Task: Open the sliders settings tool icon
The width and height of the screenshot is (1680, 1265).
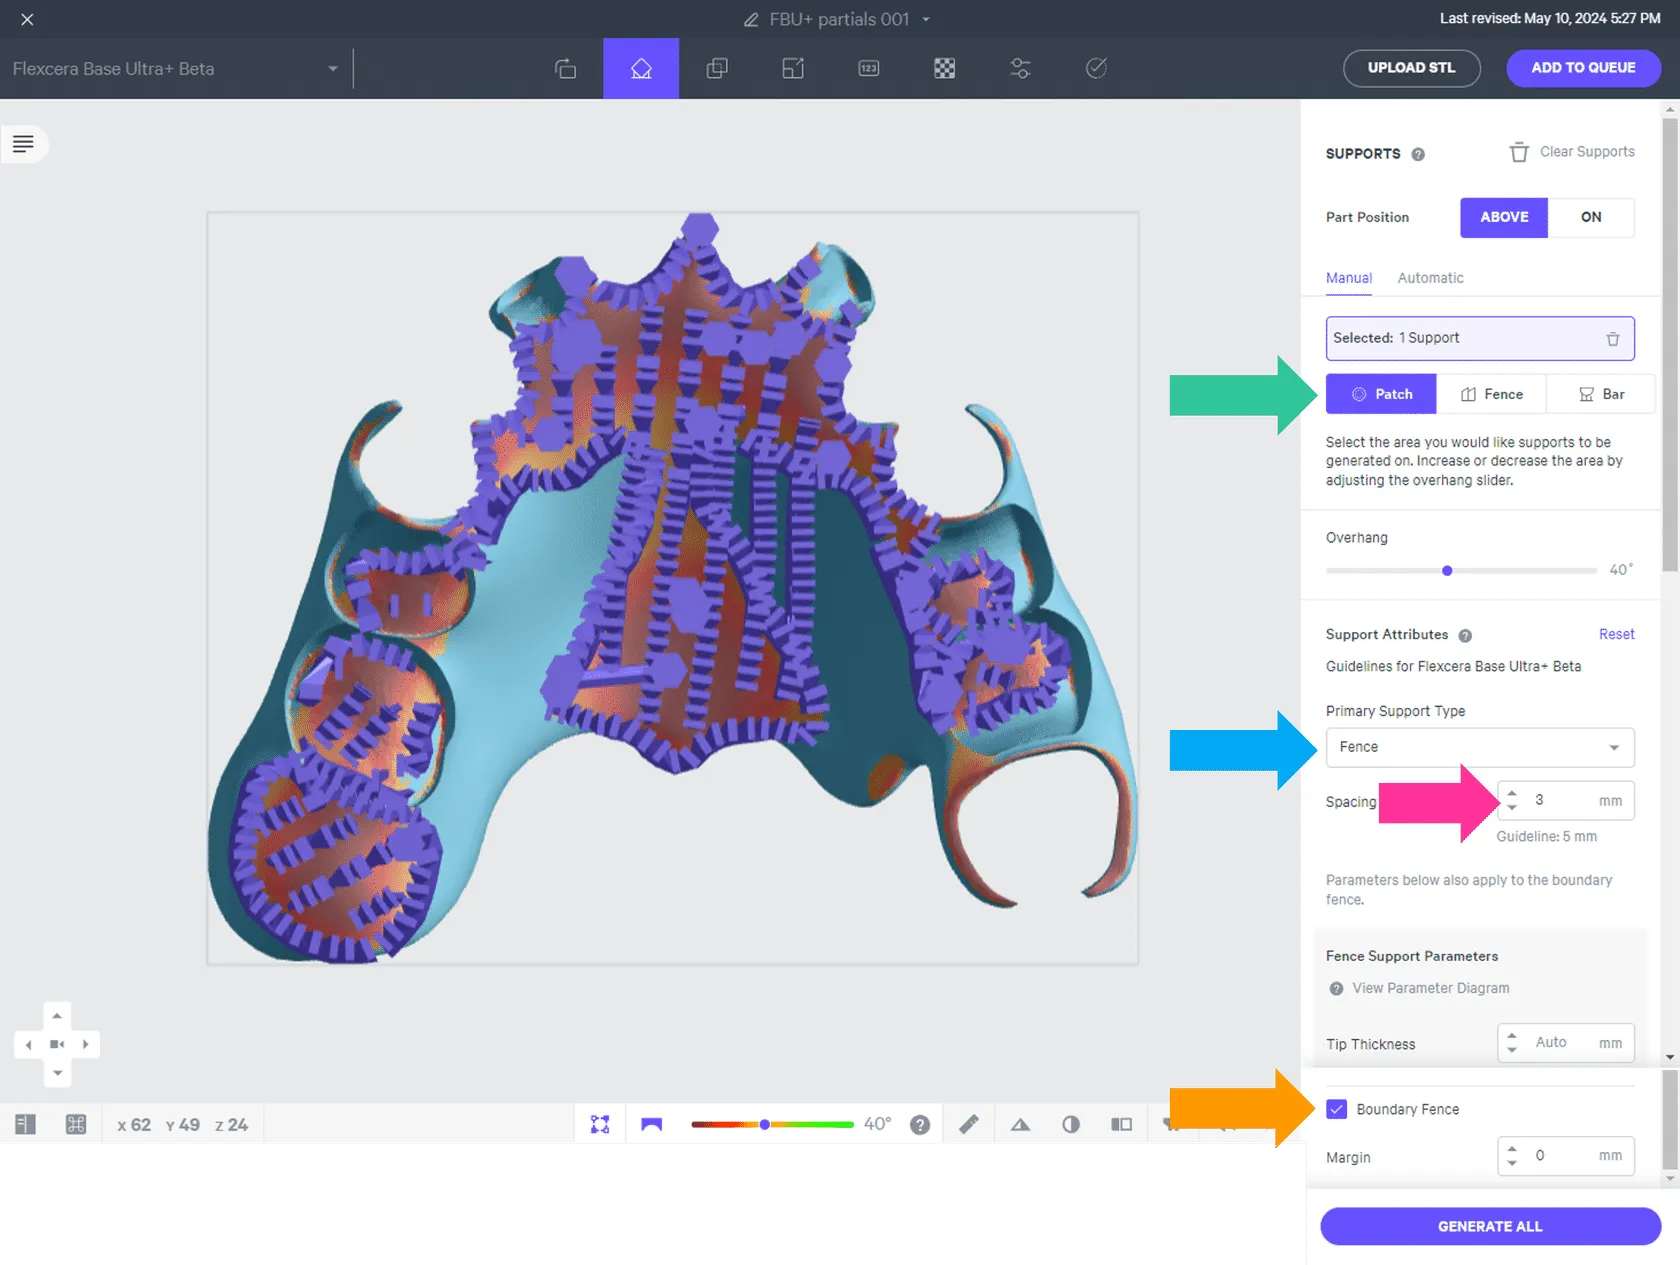Action: [1020, 68]
